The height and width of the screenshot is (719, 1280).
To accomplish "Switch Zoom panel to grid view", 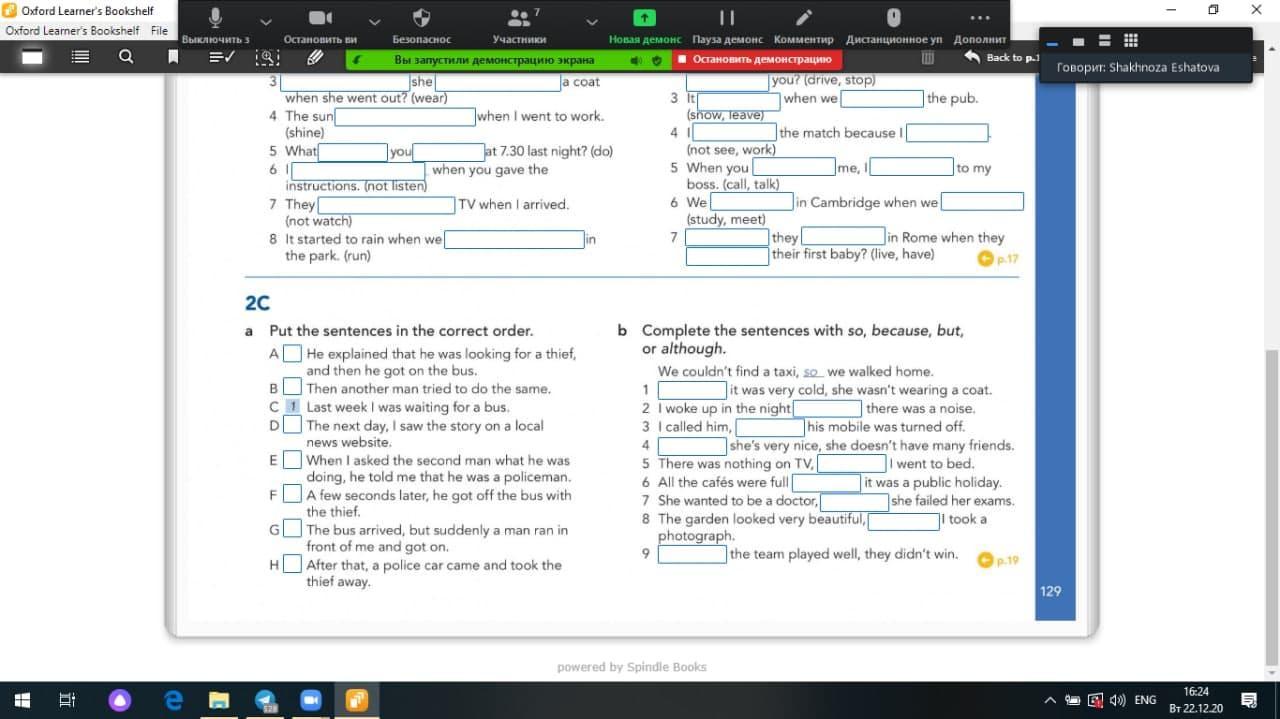I will tap(1131, 41).
